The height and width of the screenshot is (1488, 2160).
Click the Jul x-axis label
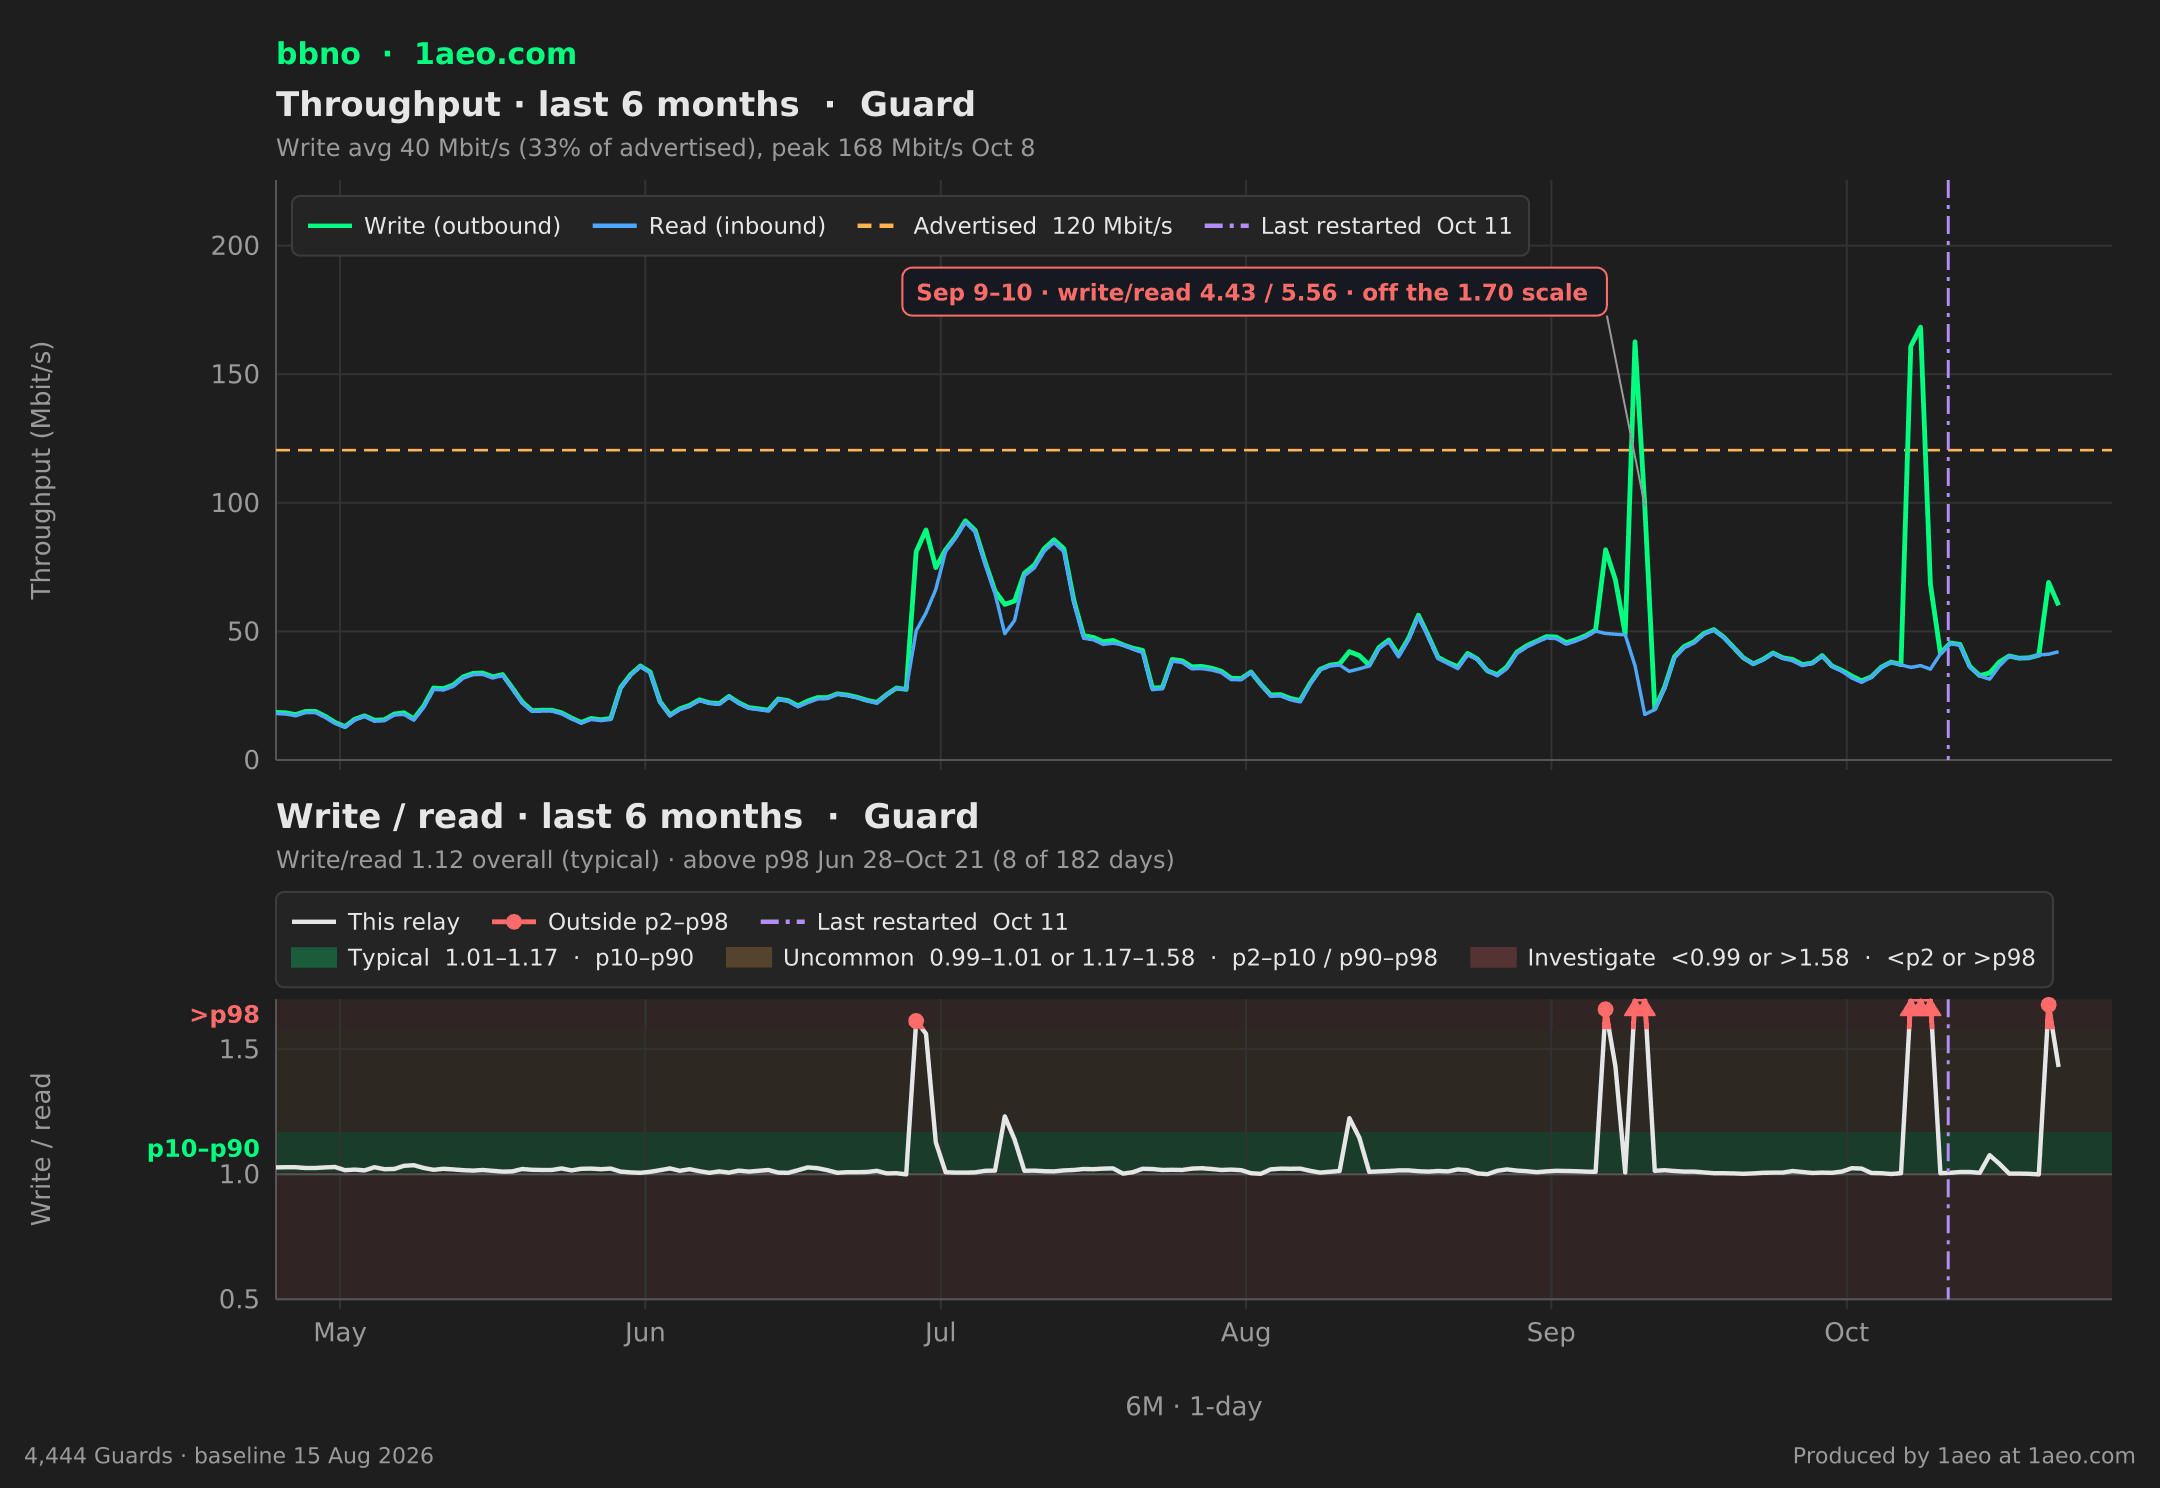pos(940,1333)
